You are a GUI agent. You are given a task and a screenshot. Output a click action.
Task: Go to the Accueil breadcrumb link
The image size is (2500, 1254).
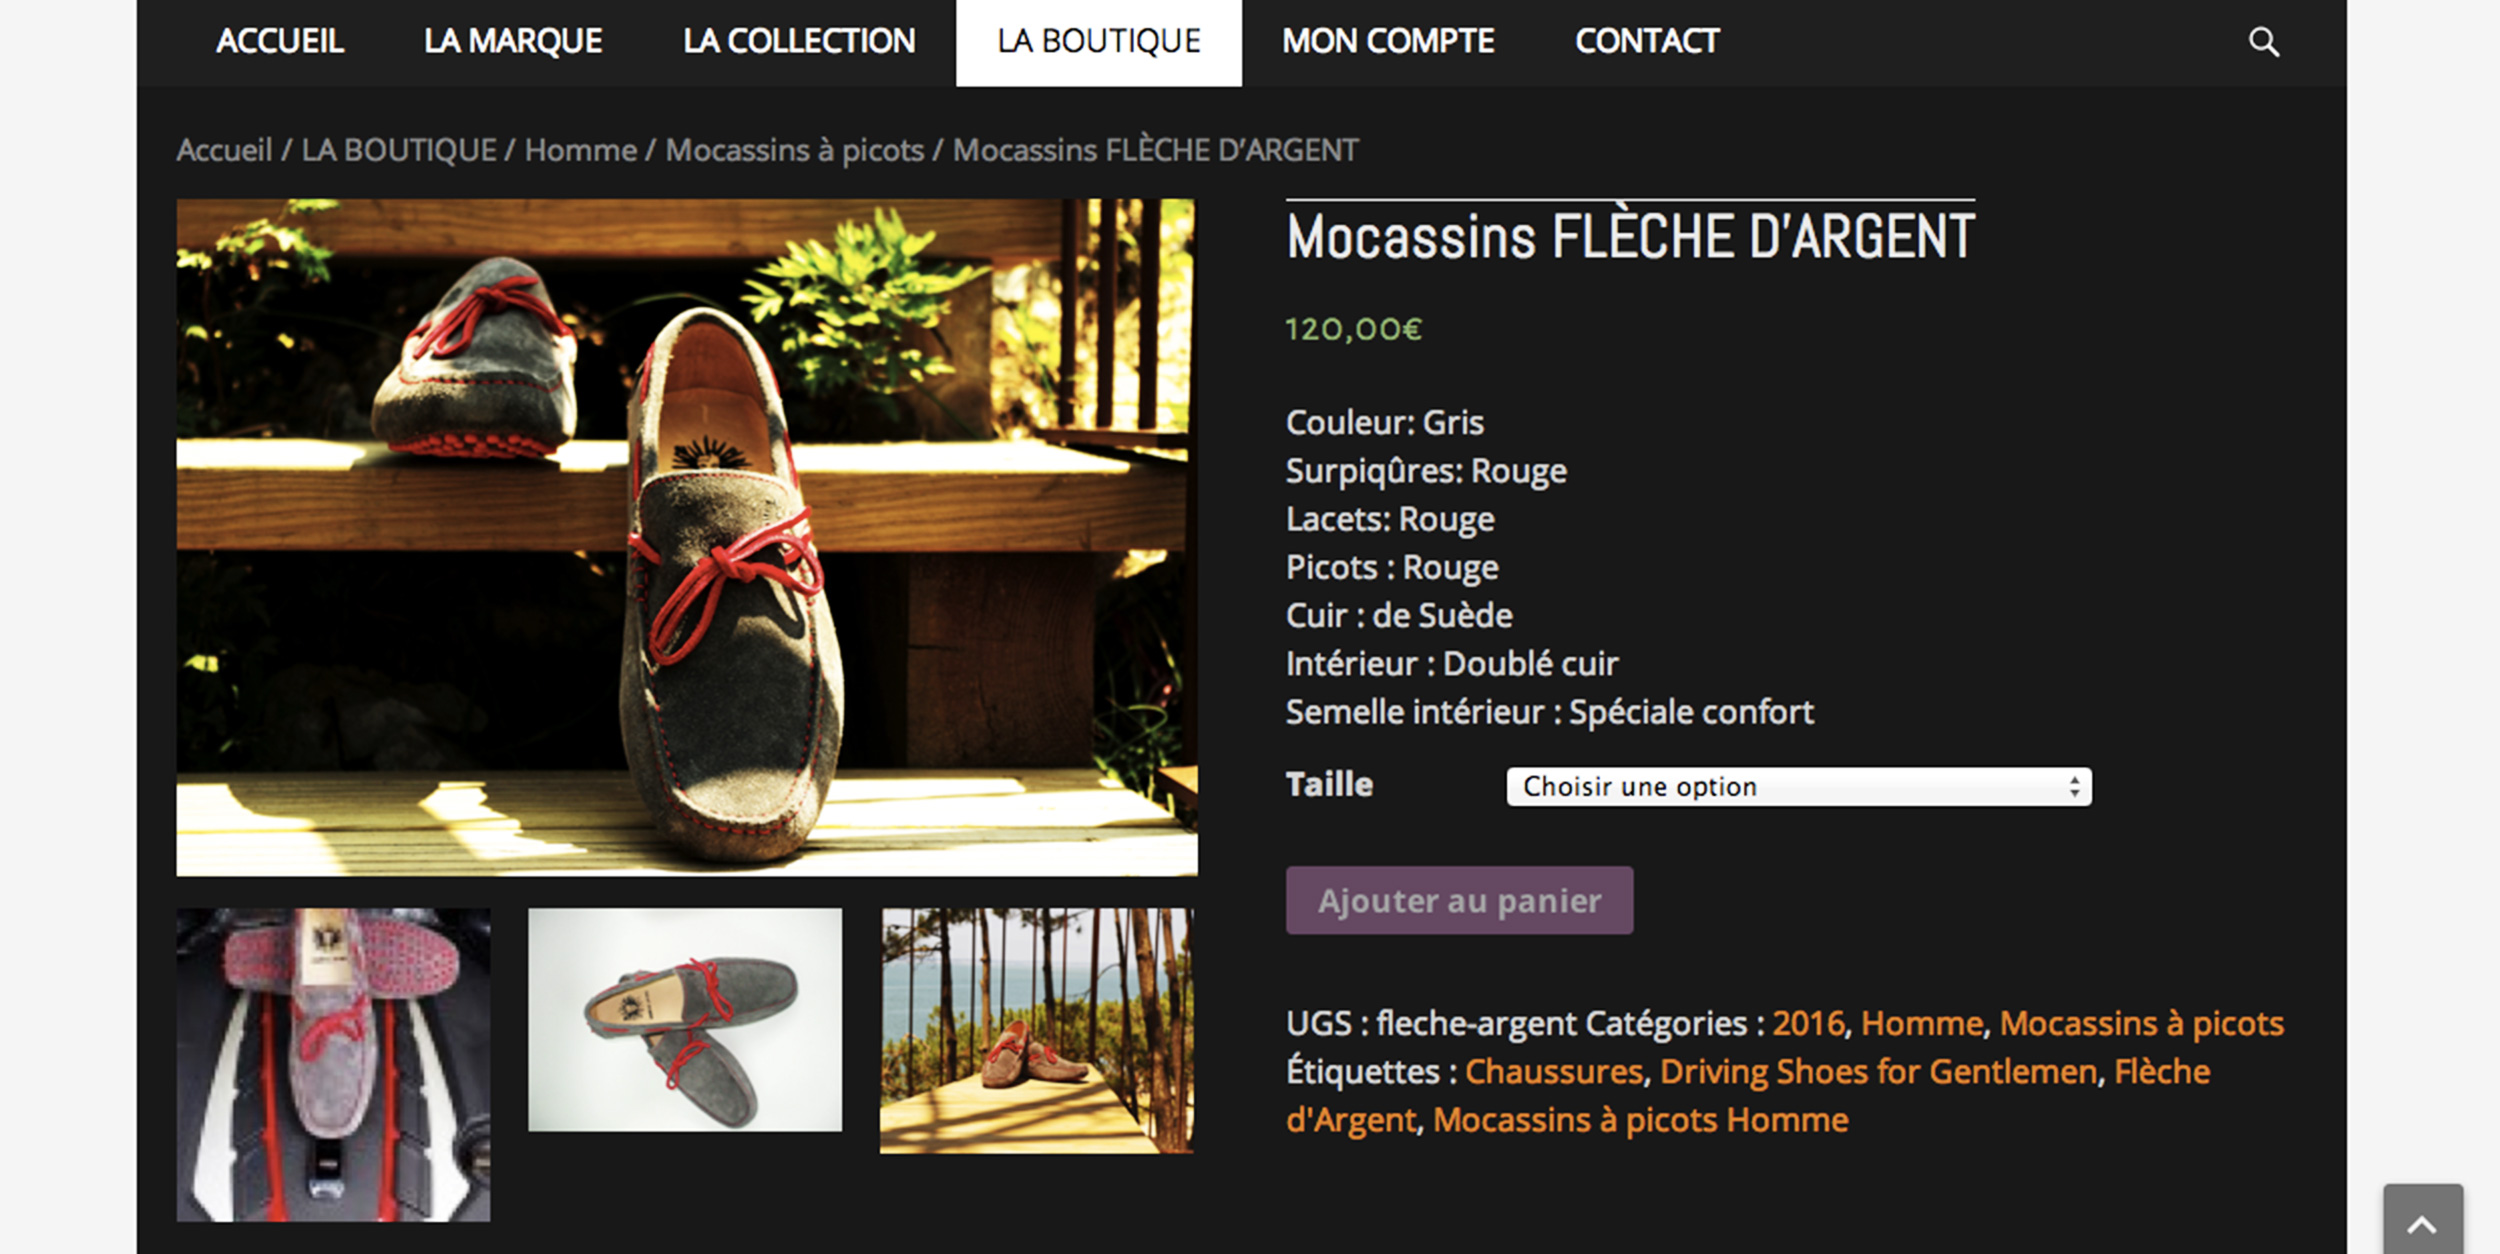point(224,150)
